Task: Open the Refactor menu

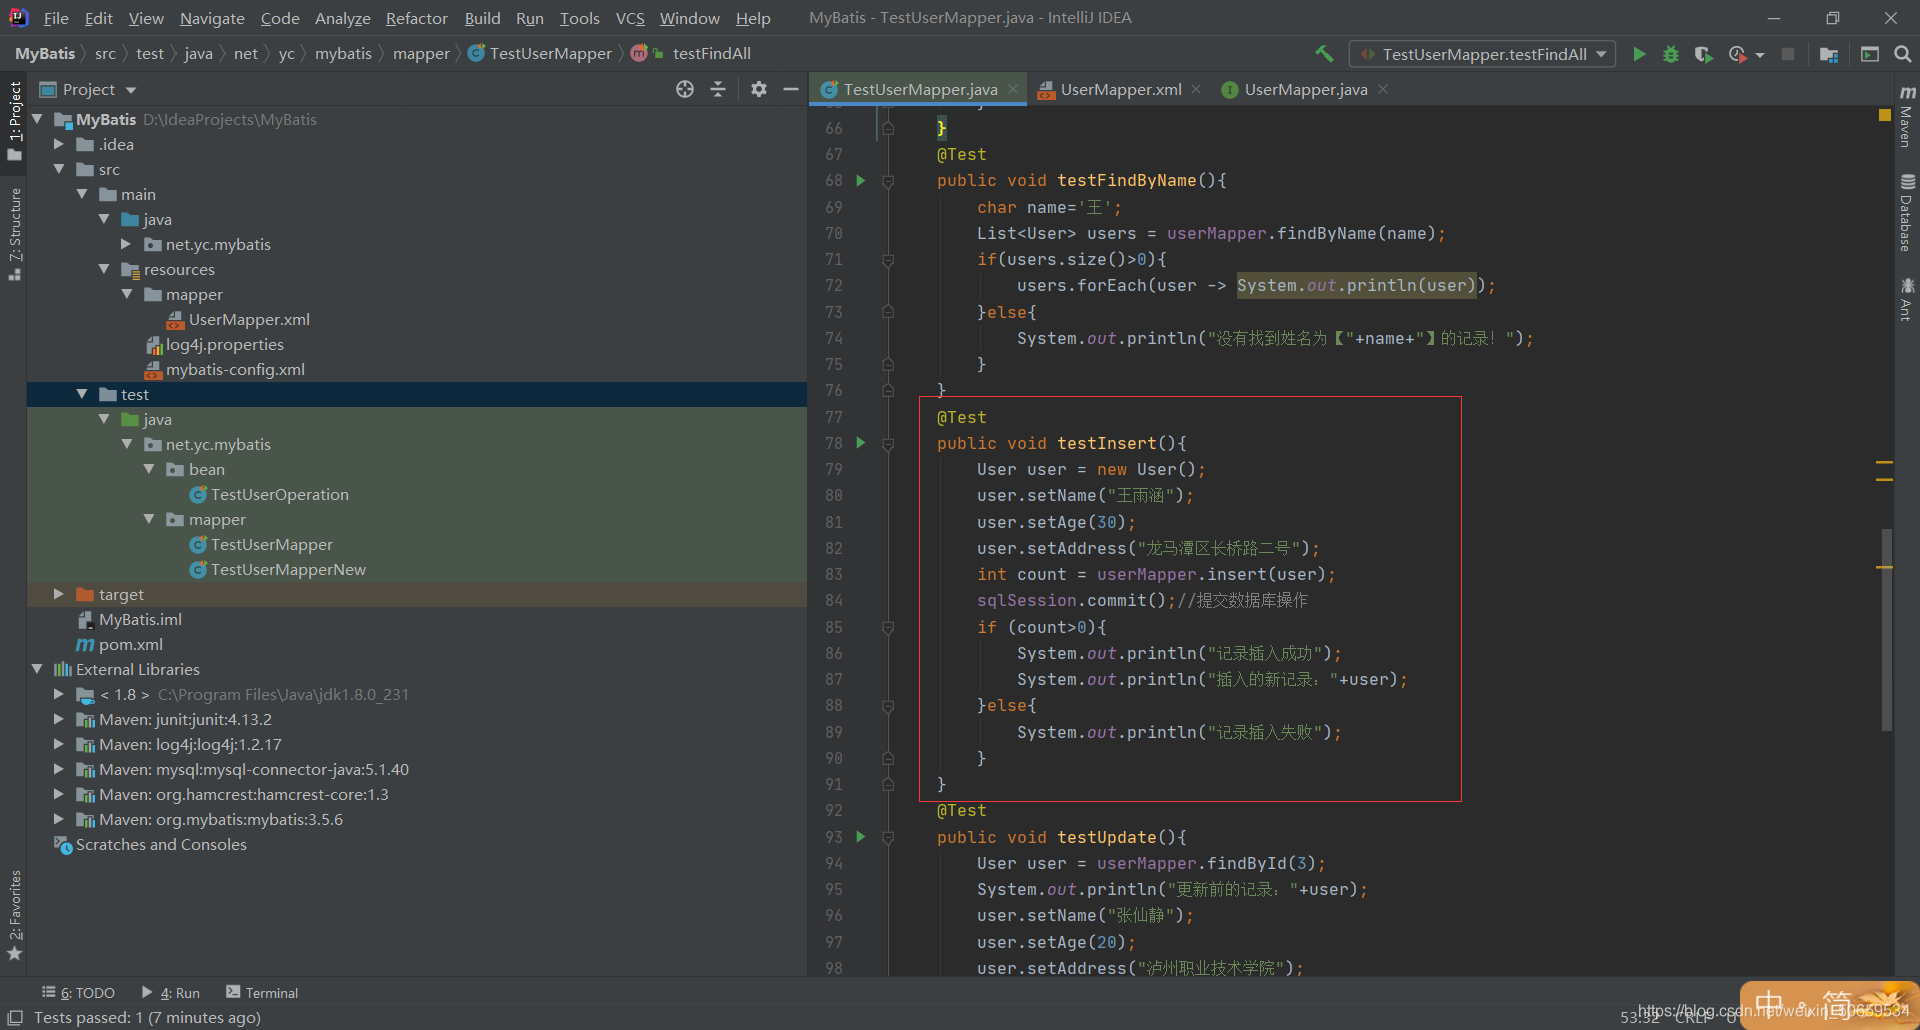Action: [x=416, y=18]
